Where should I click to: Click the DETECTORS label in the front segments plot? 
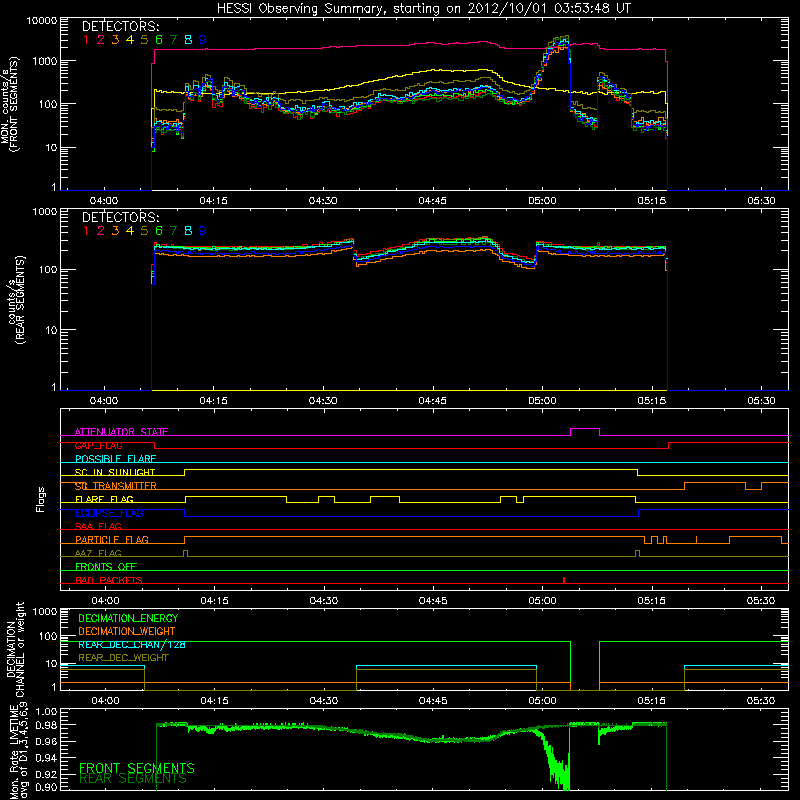click(x=121, y=27)
